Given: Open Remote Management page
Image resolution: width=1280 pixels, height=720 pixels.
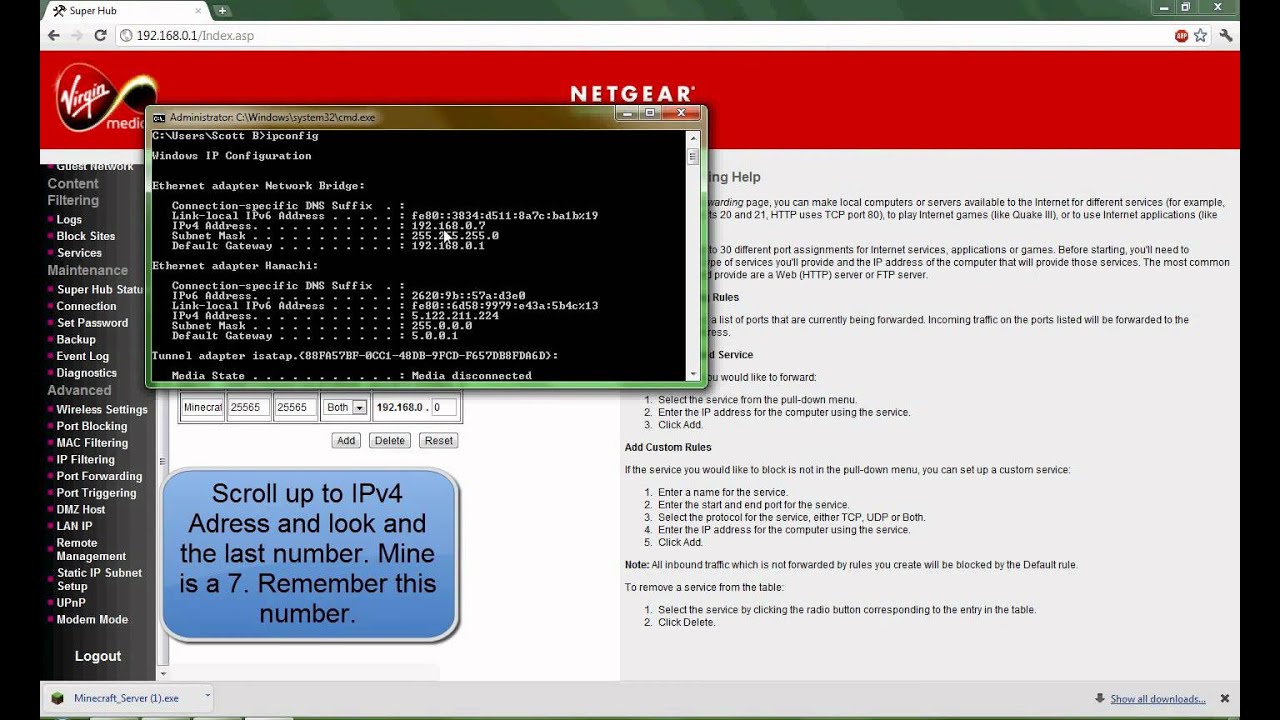Looking at the screenshot, I should pyautogui.click(x=91, y=549).
